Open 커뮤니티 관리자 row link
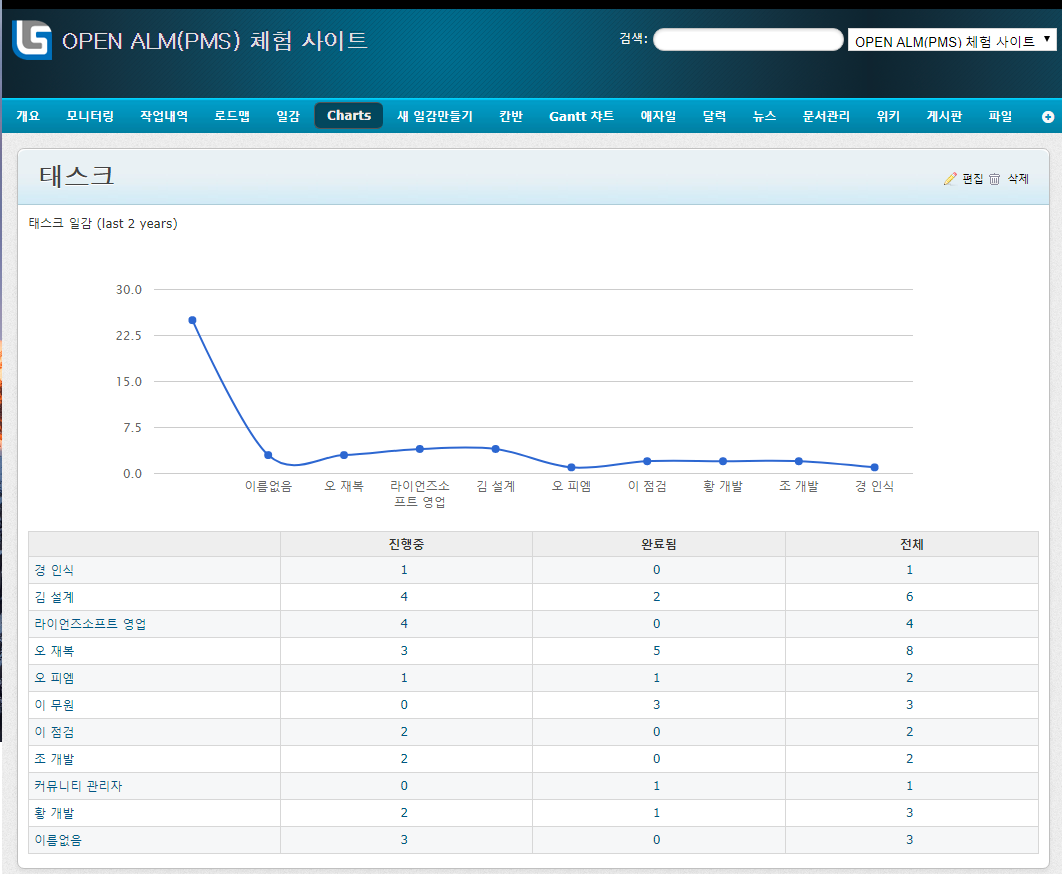The width and height of the screenshot is (1062, 874). click(78, 786)
